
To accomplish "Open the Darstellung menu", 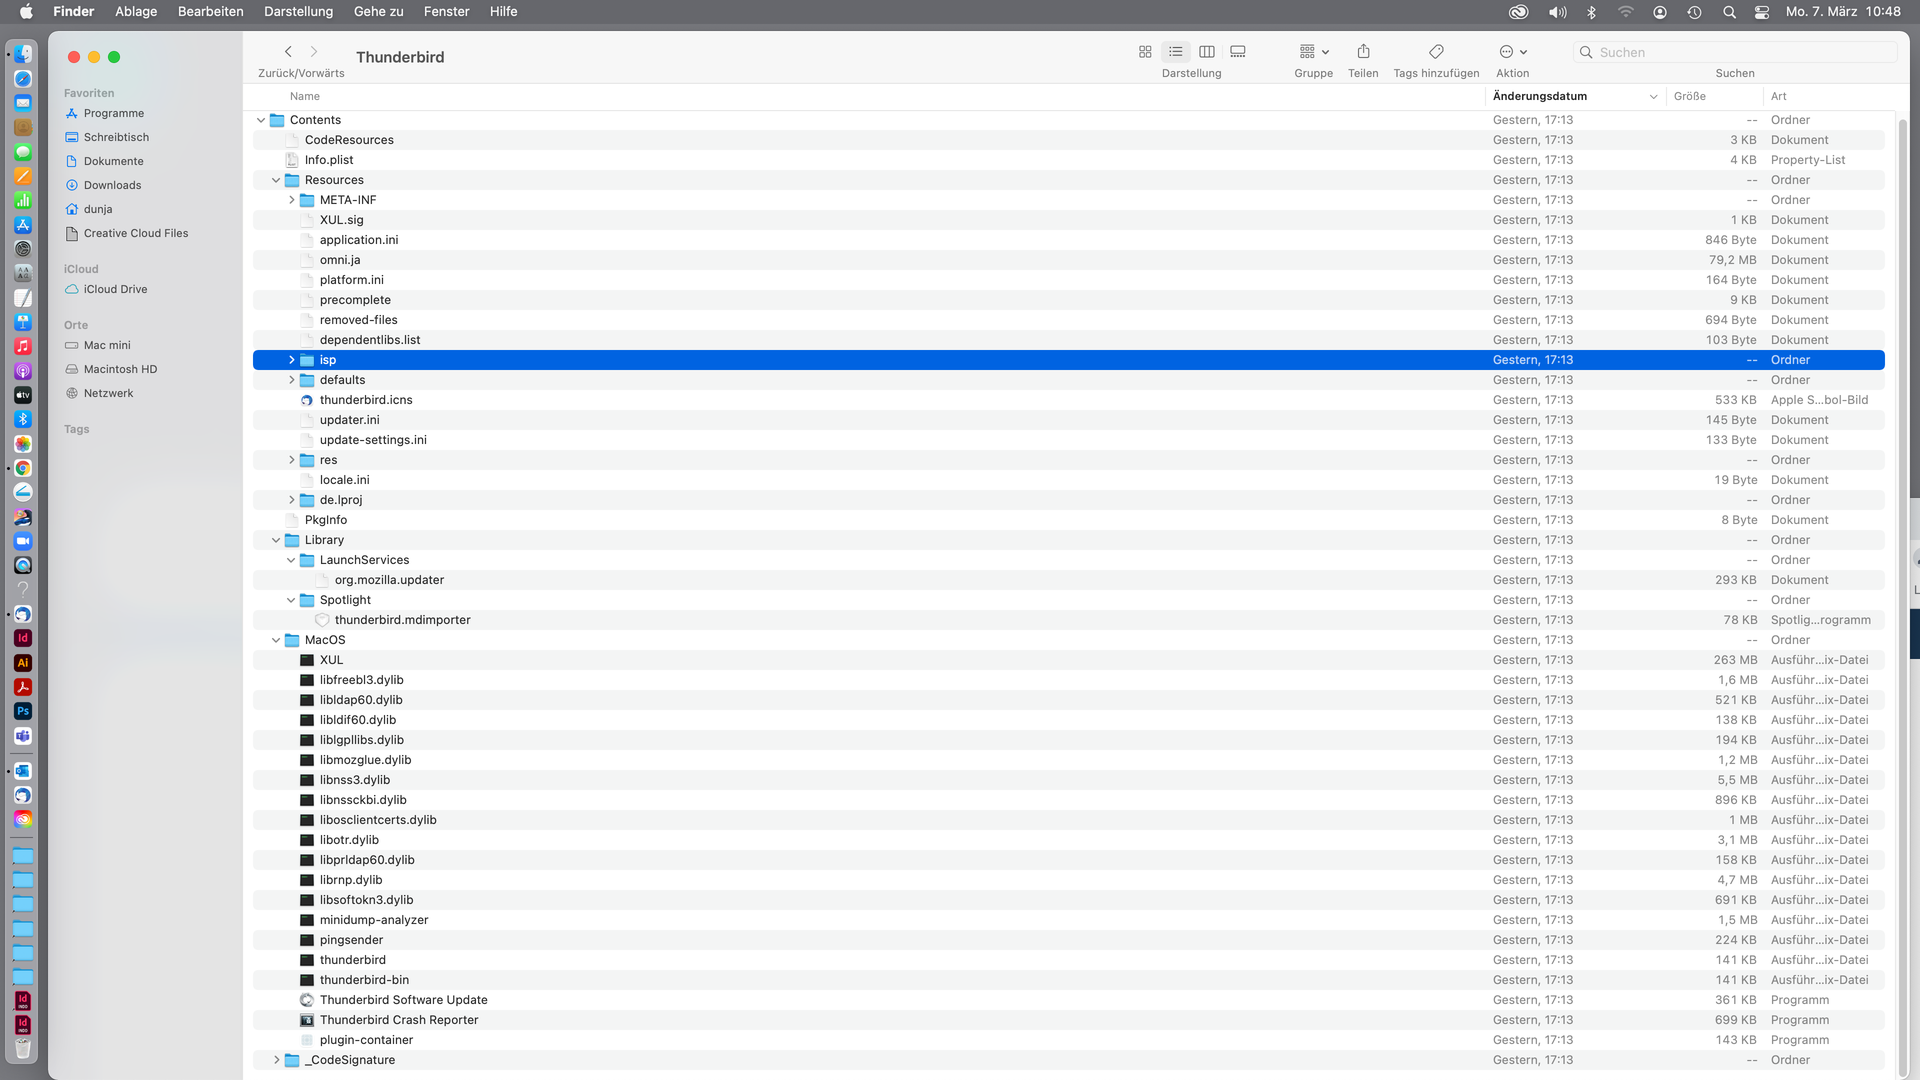I will pos(298,12).
